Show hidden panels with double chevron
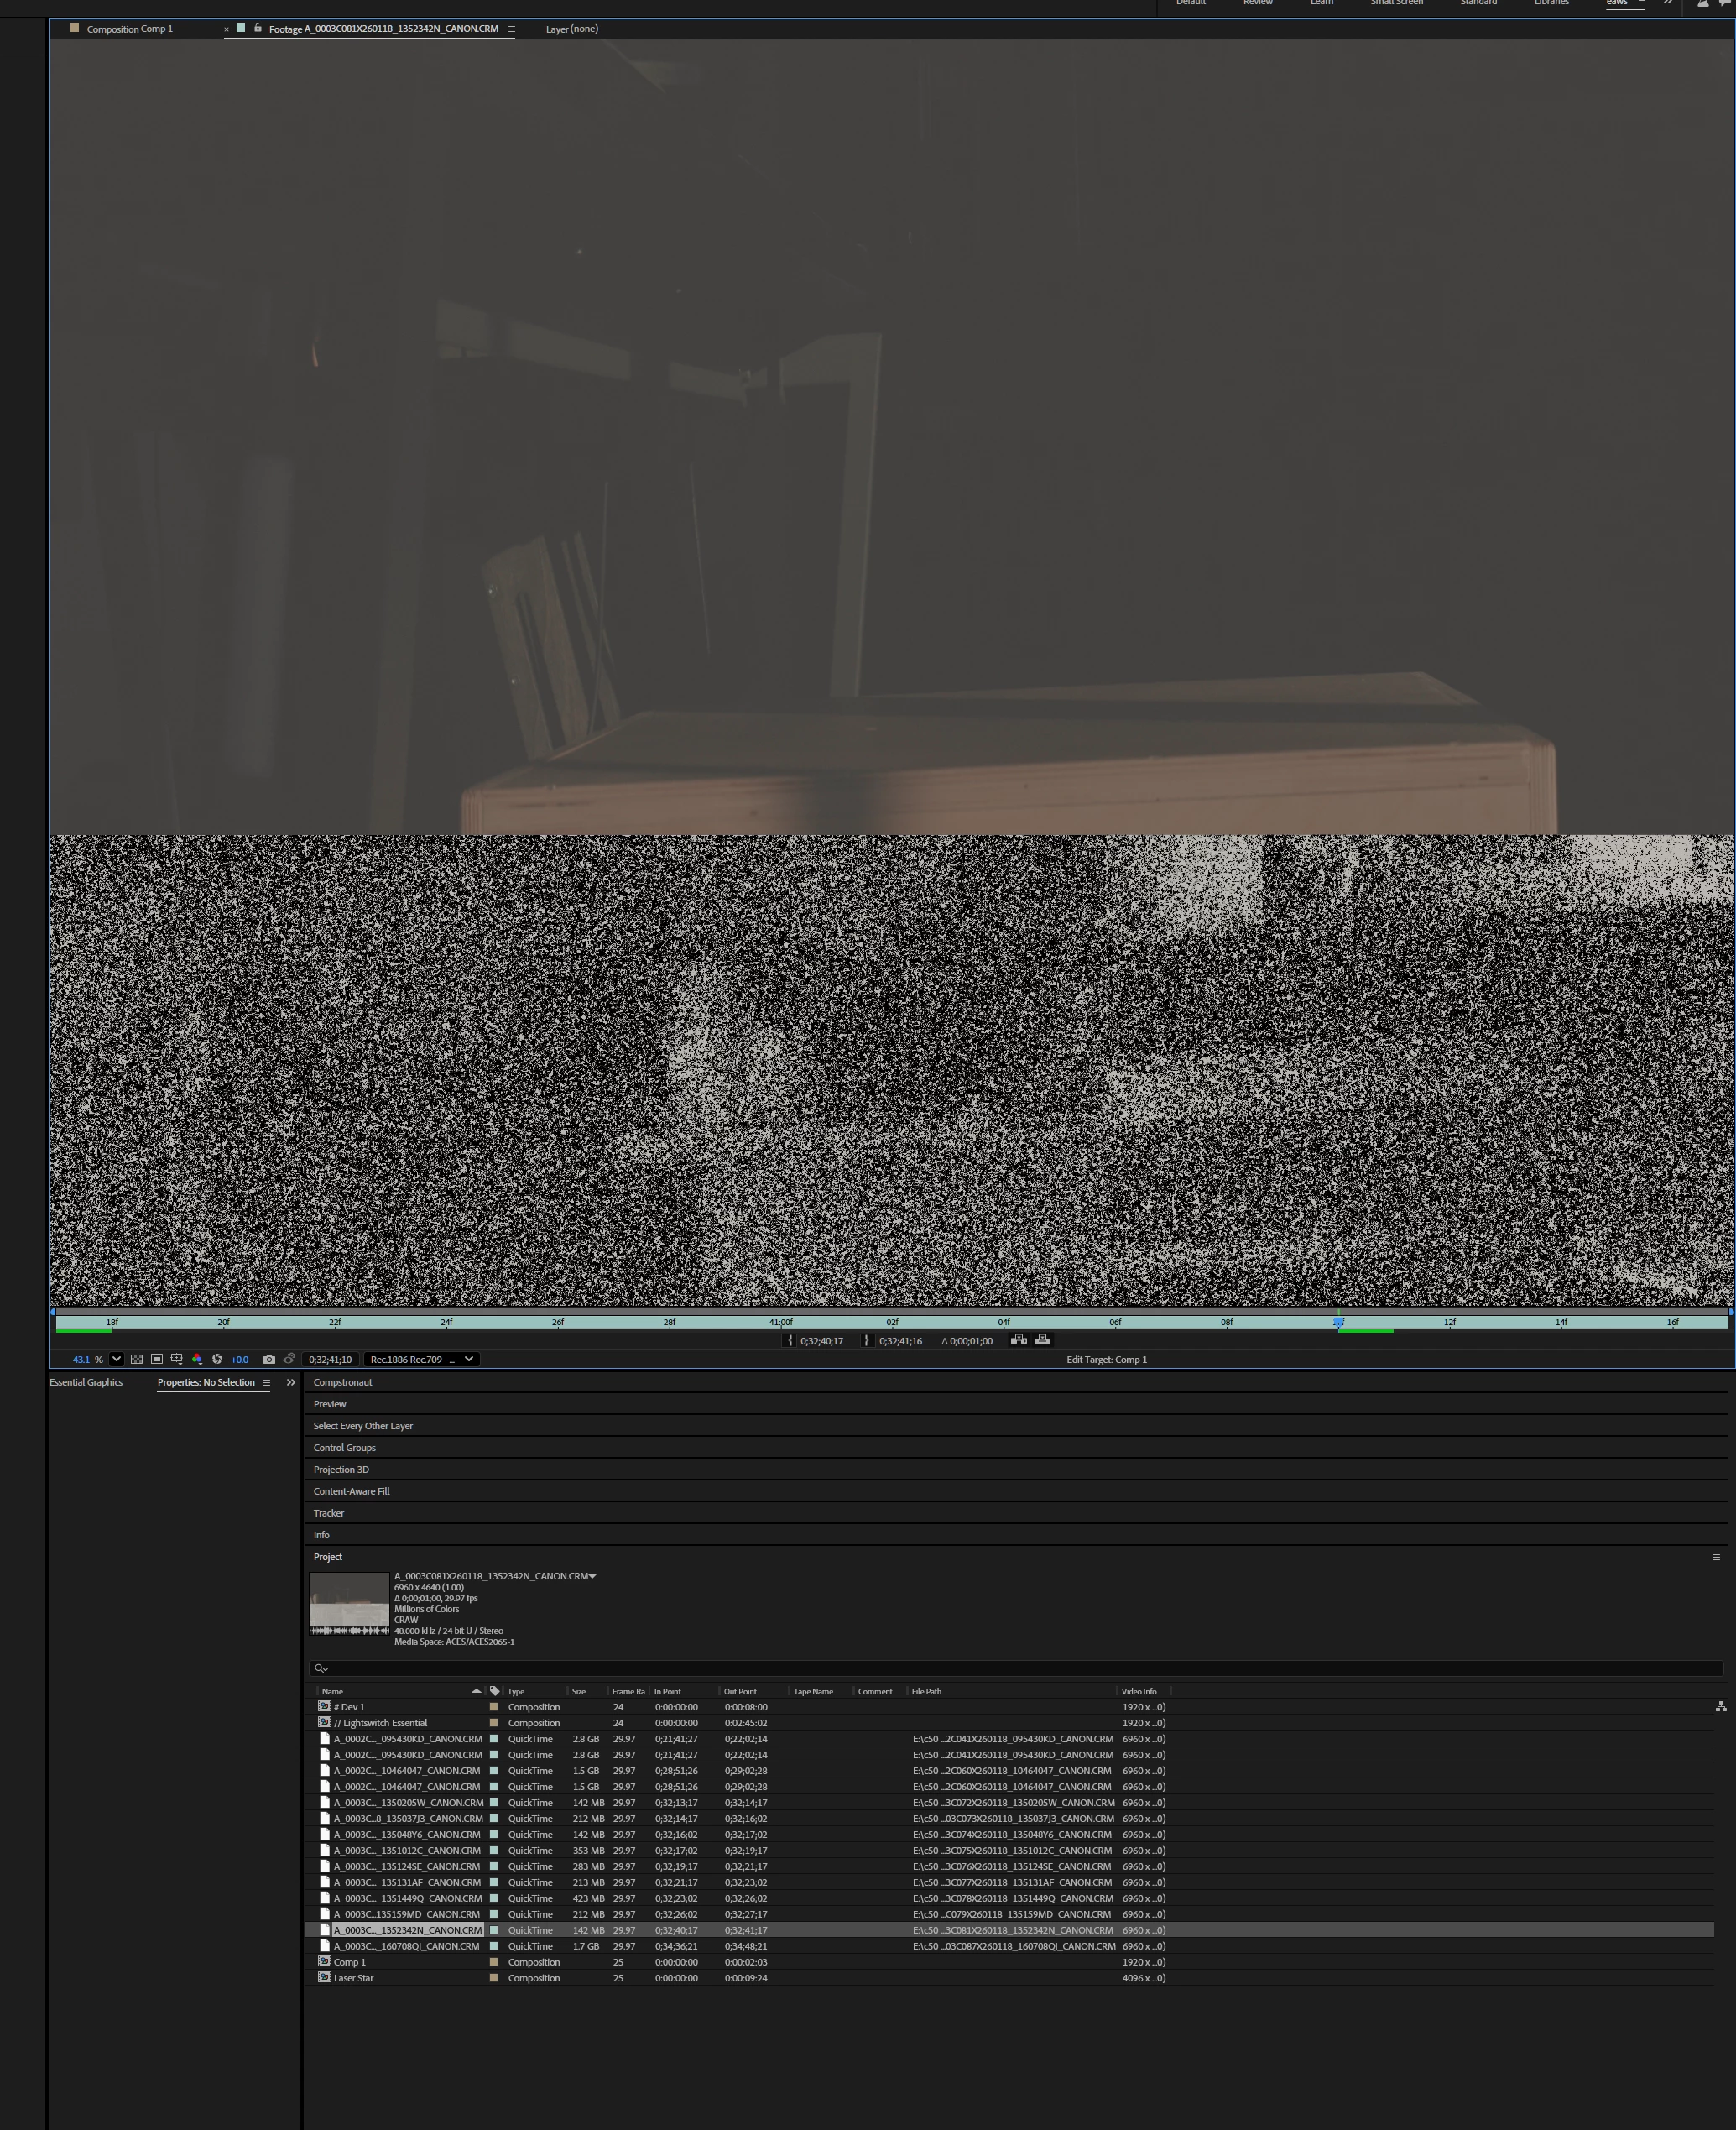Screen dimensions: 1736x2130 [x=291, y=1382]
